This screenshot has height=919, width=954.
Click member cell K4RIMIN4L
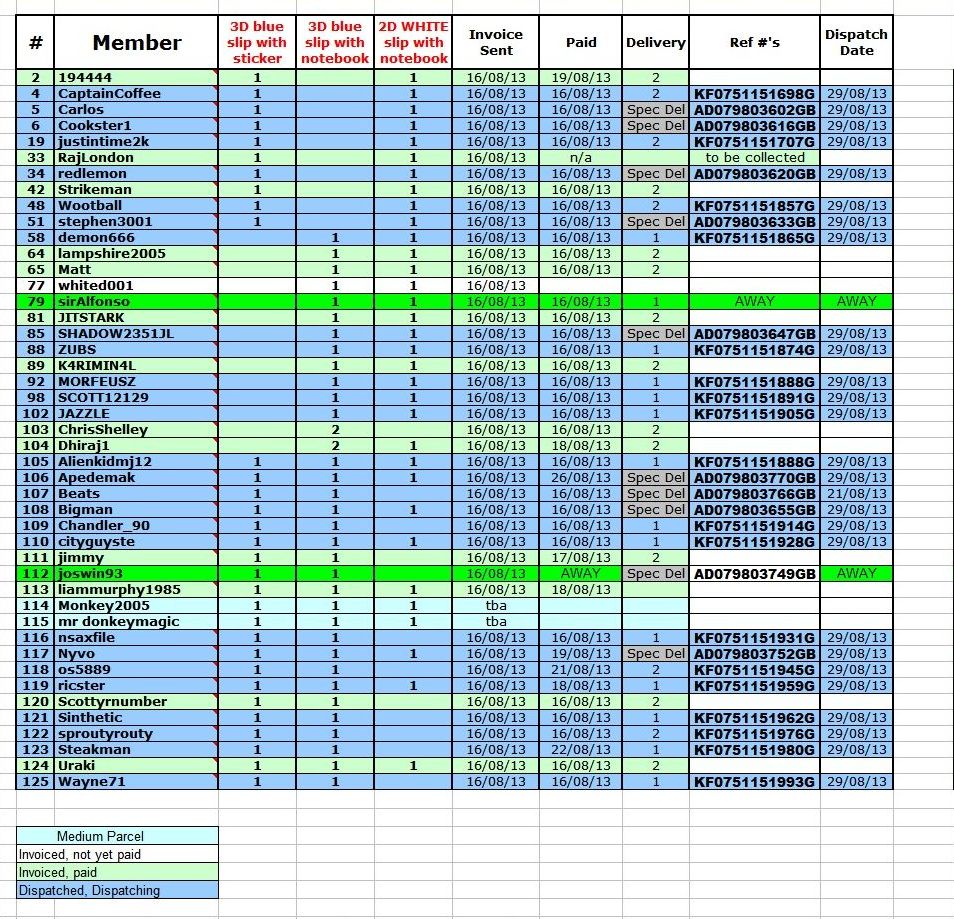(136, 366)
